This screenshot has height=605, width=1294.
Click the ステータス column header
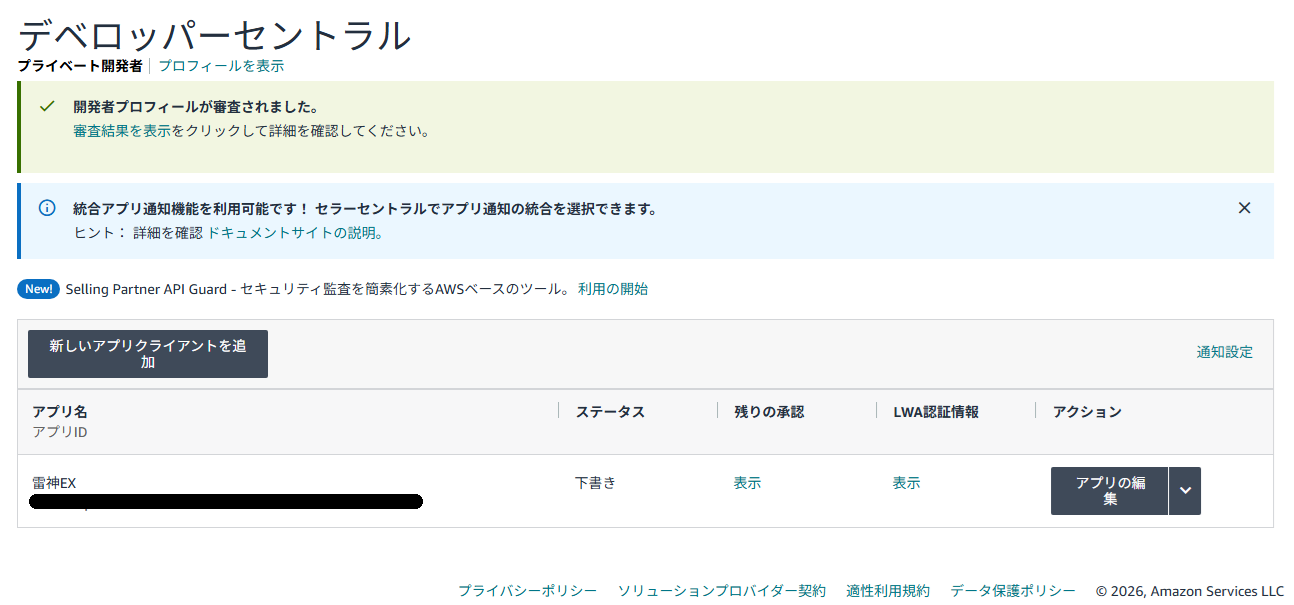pyautogui.click(x=610, y=412)
